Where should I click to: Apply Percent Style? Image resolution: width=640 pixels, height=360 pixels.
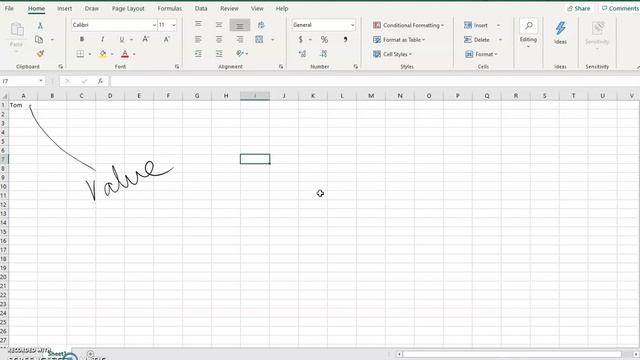tap(324, 39)
